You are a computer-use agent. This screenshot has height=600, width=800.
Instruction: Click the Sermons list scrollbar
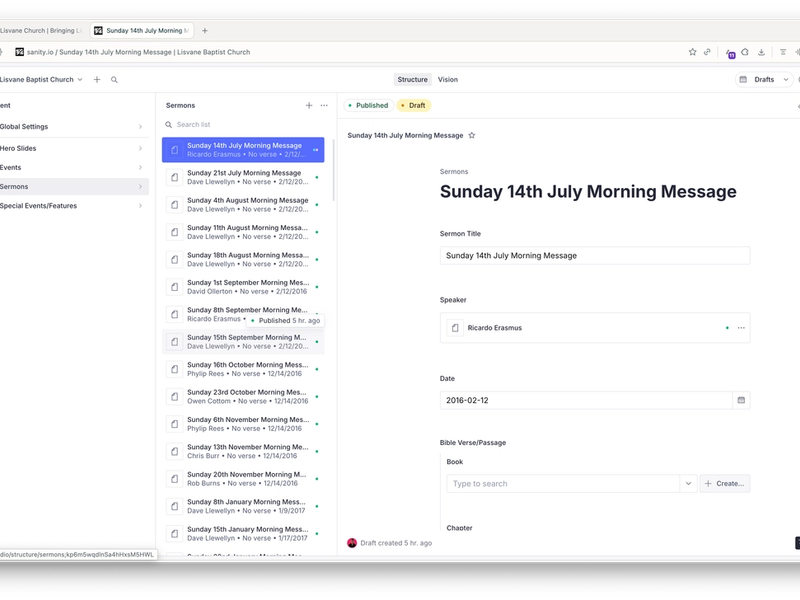click(x=334, y=170)
